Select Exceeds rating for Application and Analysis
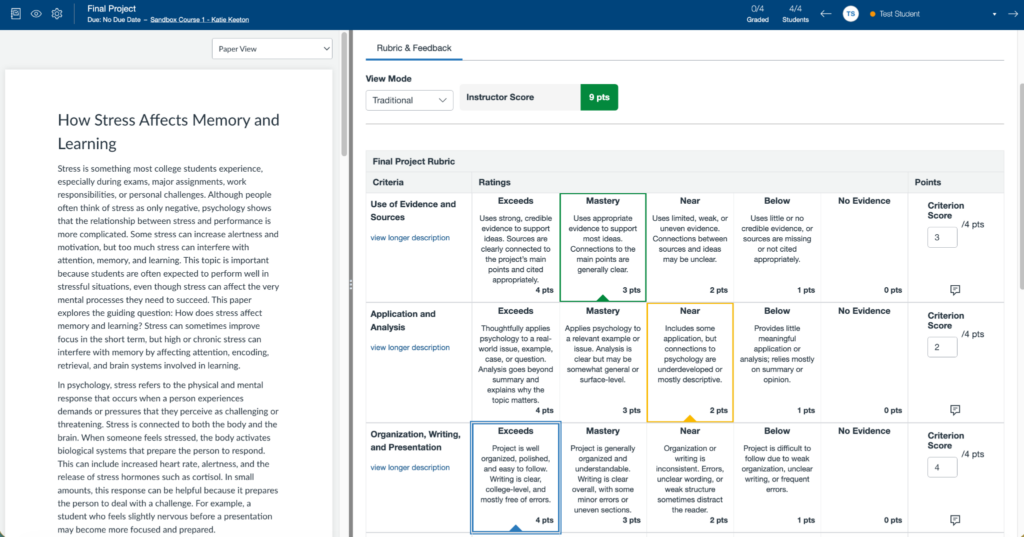Screen dimensions: 1024x537 tap(515, 363)
